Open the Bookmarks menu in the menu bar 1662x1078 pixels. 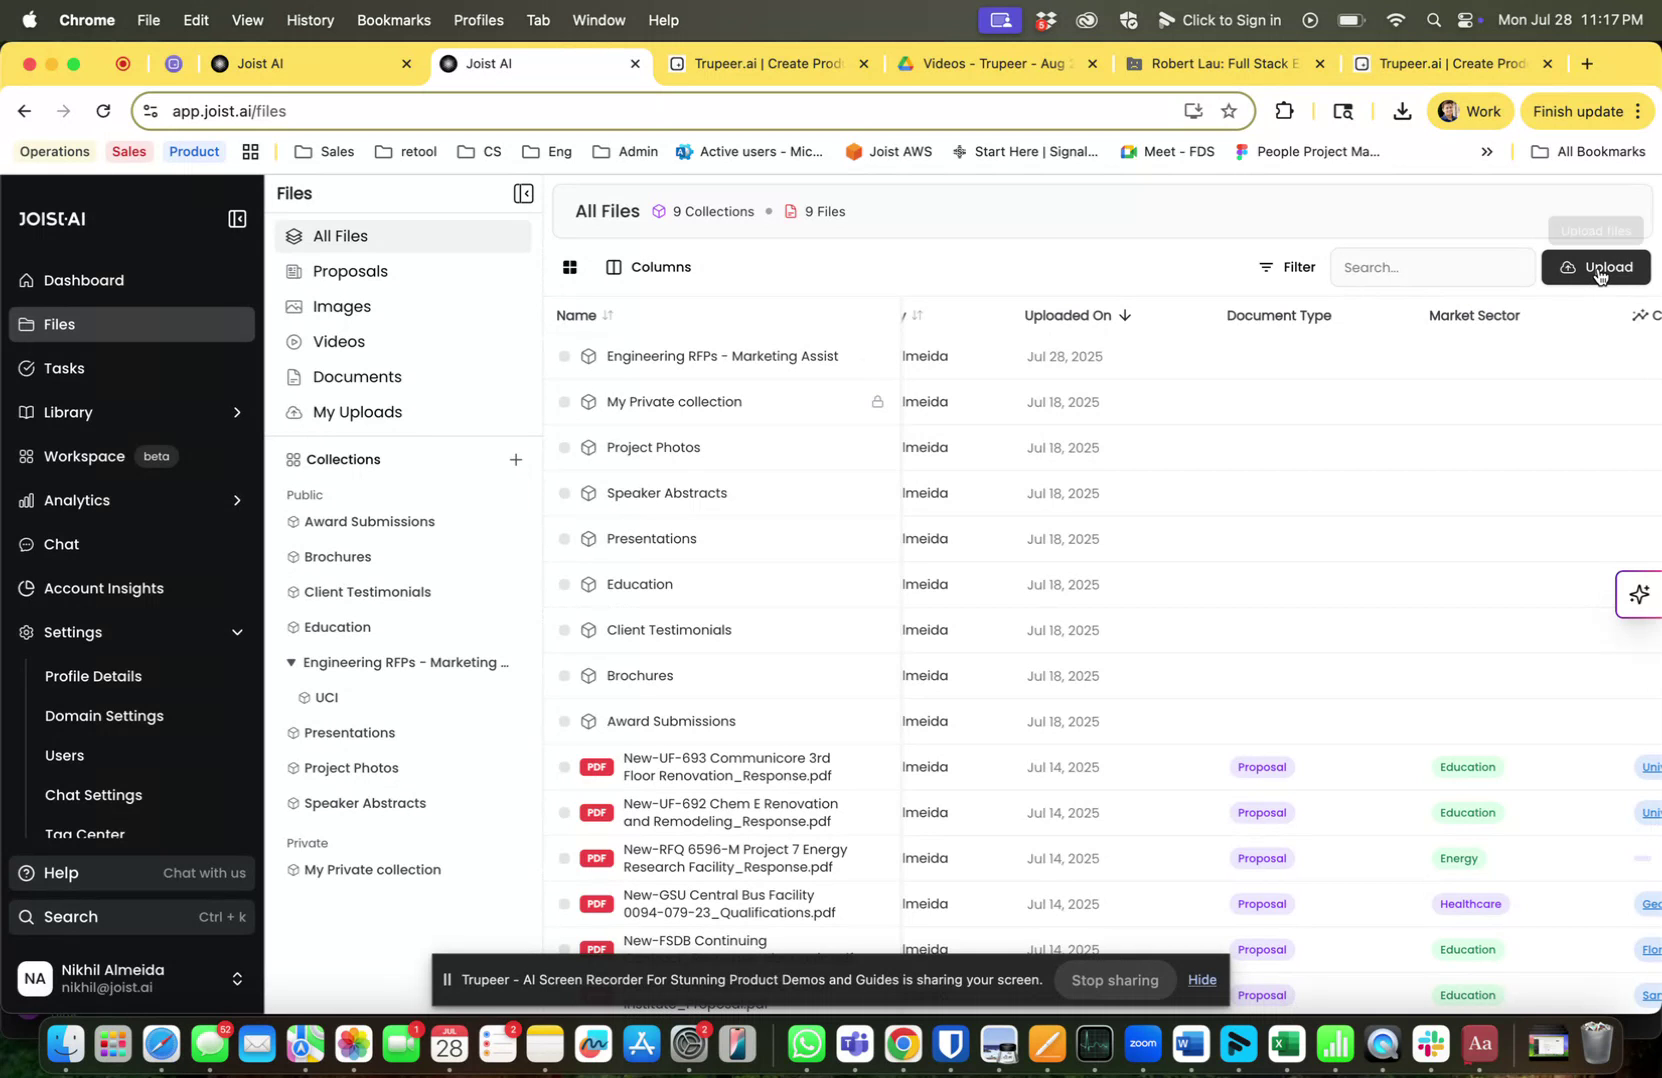[x=393, y=20]
